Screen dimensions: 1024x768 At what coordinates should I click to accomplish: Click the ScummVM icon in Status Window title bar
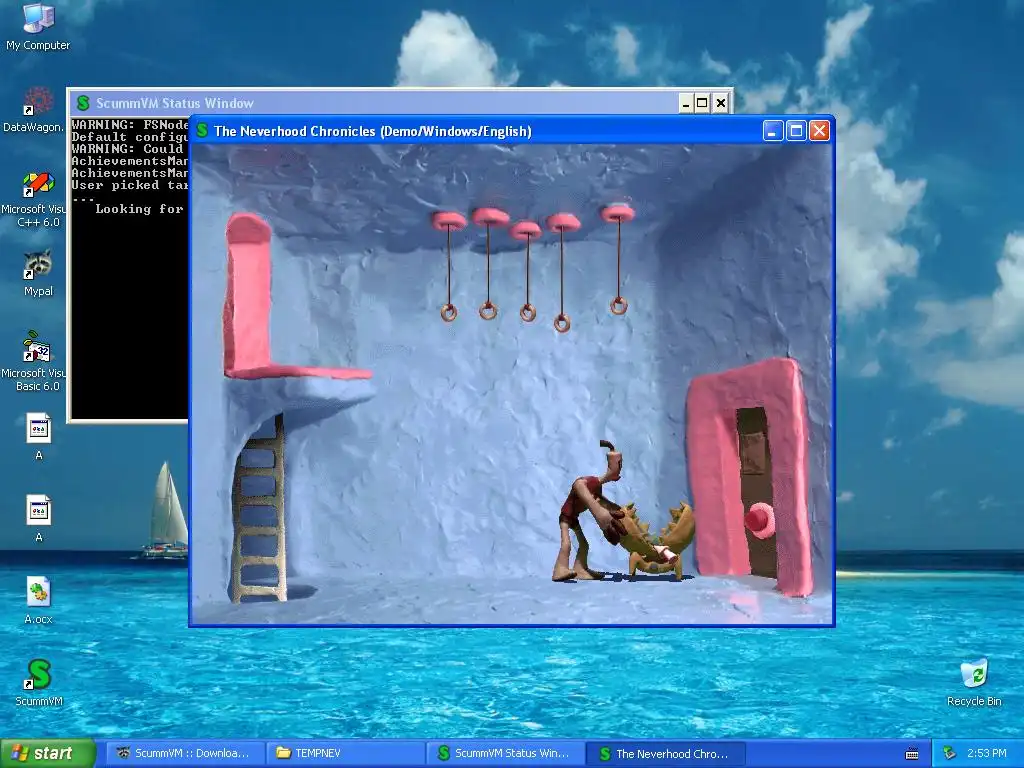click(83, 103)
